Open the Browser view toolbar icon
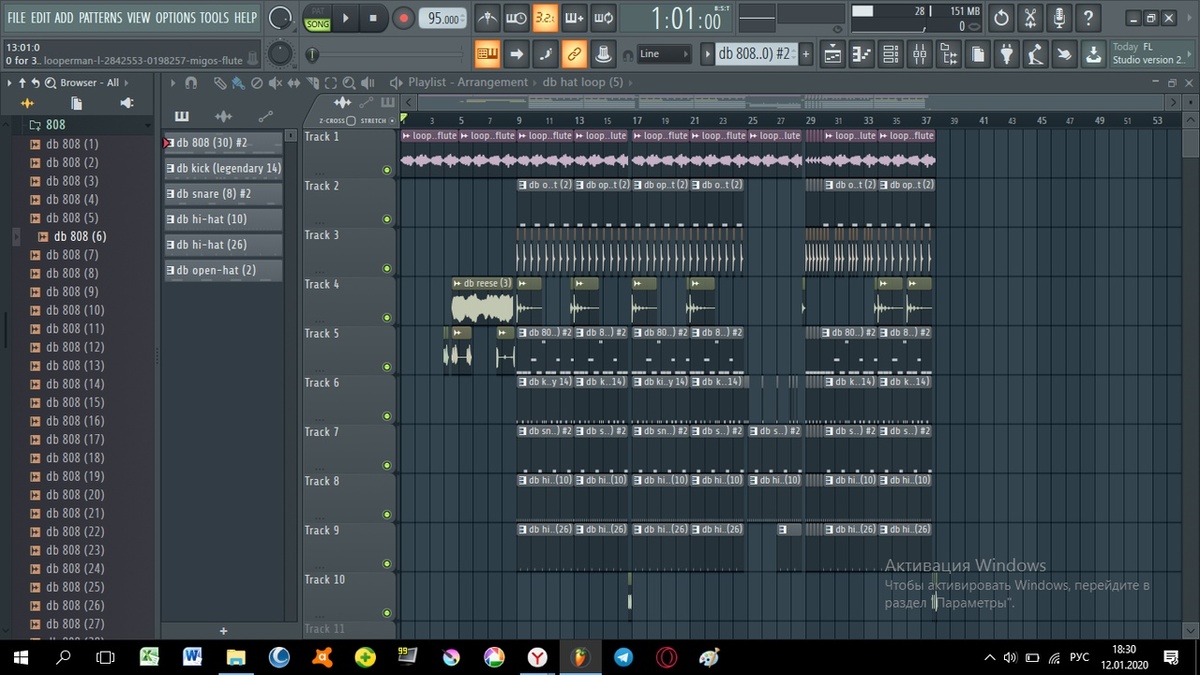Screen dimensions: 1200x675 click(x=949, y=54)
